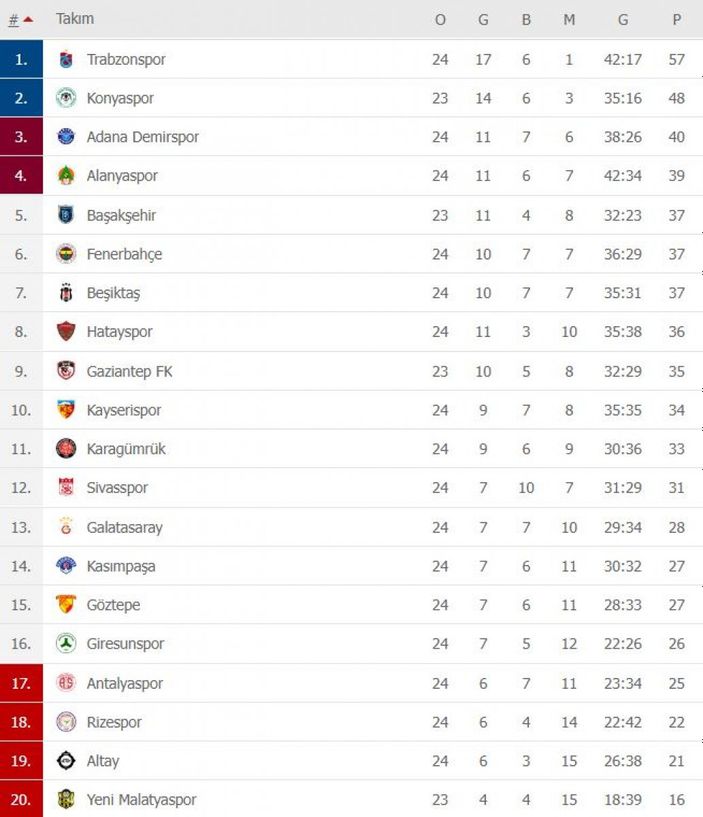Click the Konyaspor club crest
Screen dimensions: 703x817
point(67,98)
